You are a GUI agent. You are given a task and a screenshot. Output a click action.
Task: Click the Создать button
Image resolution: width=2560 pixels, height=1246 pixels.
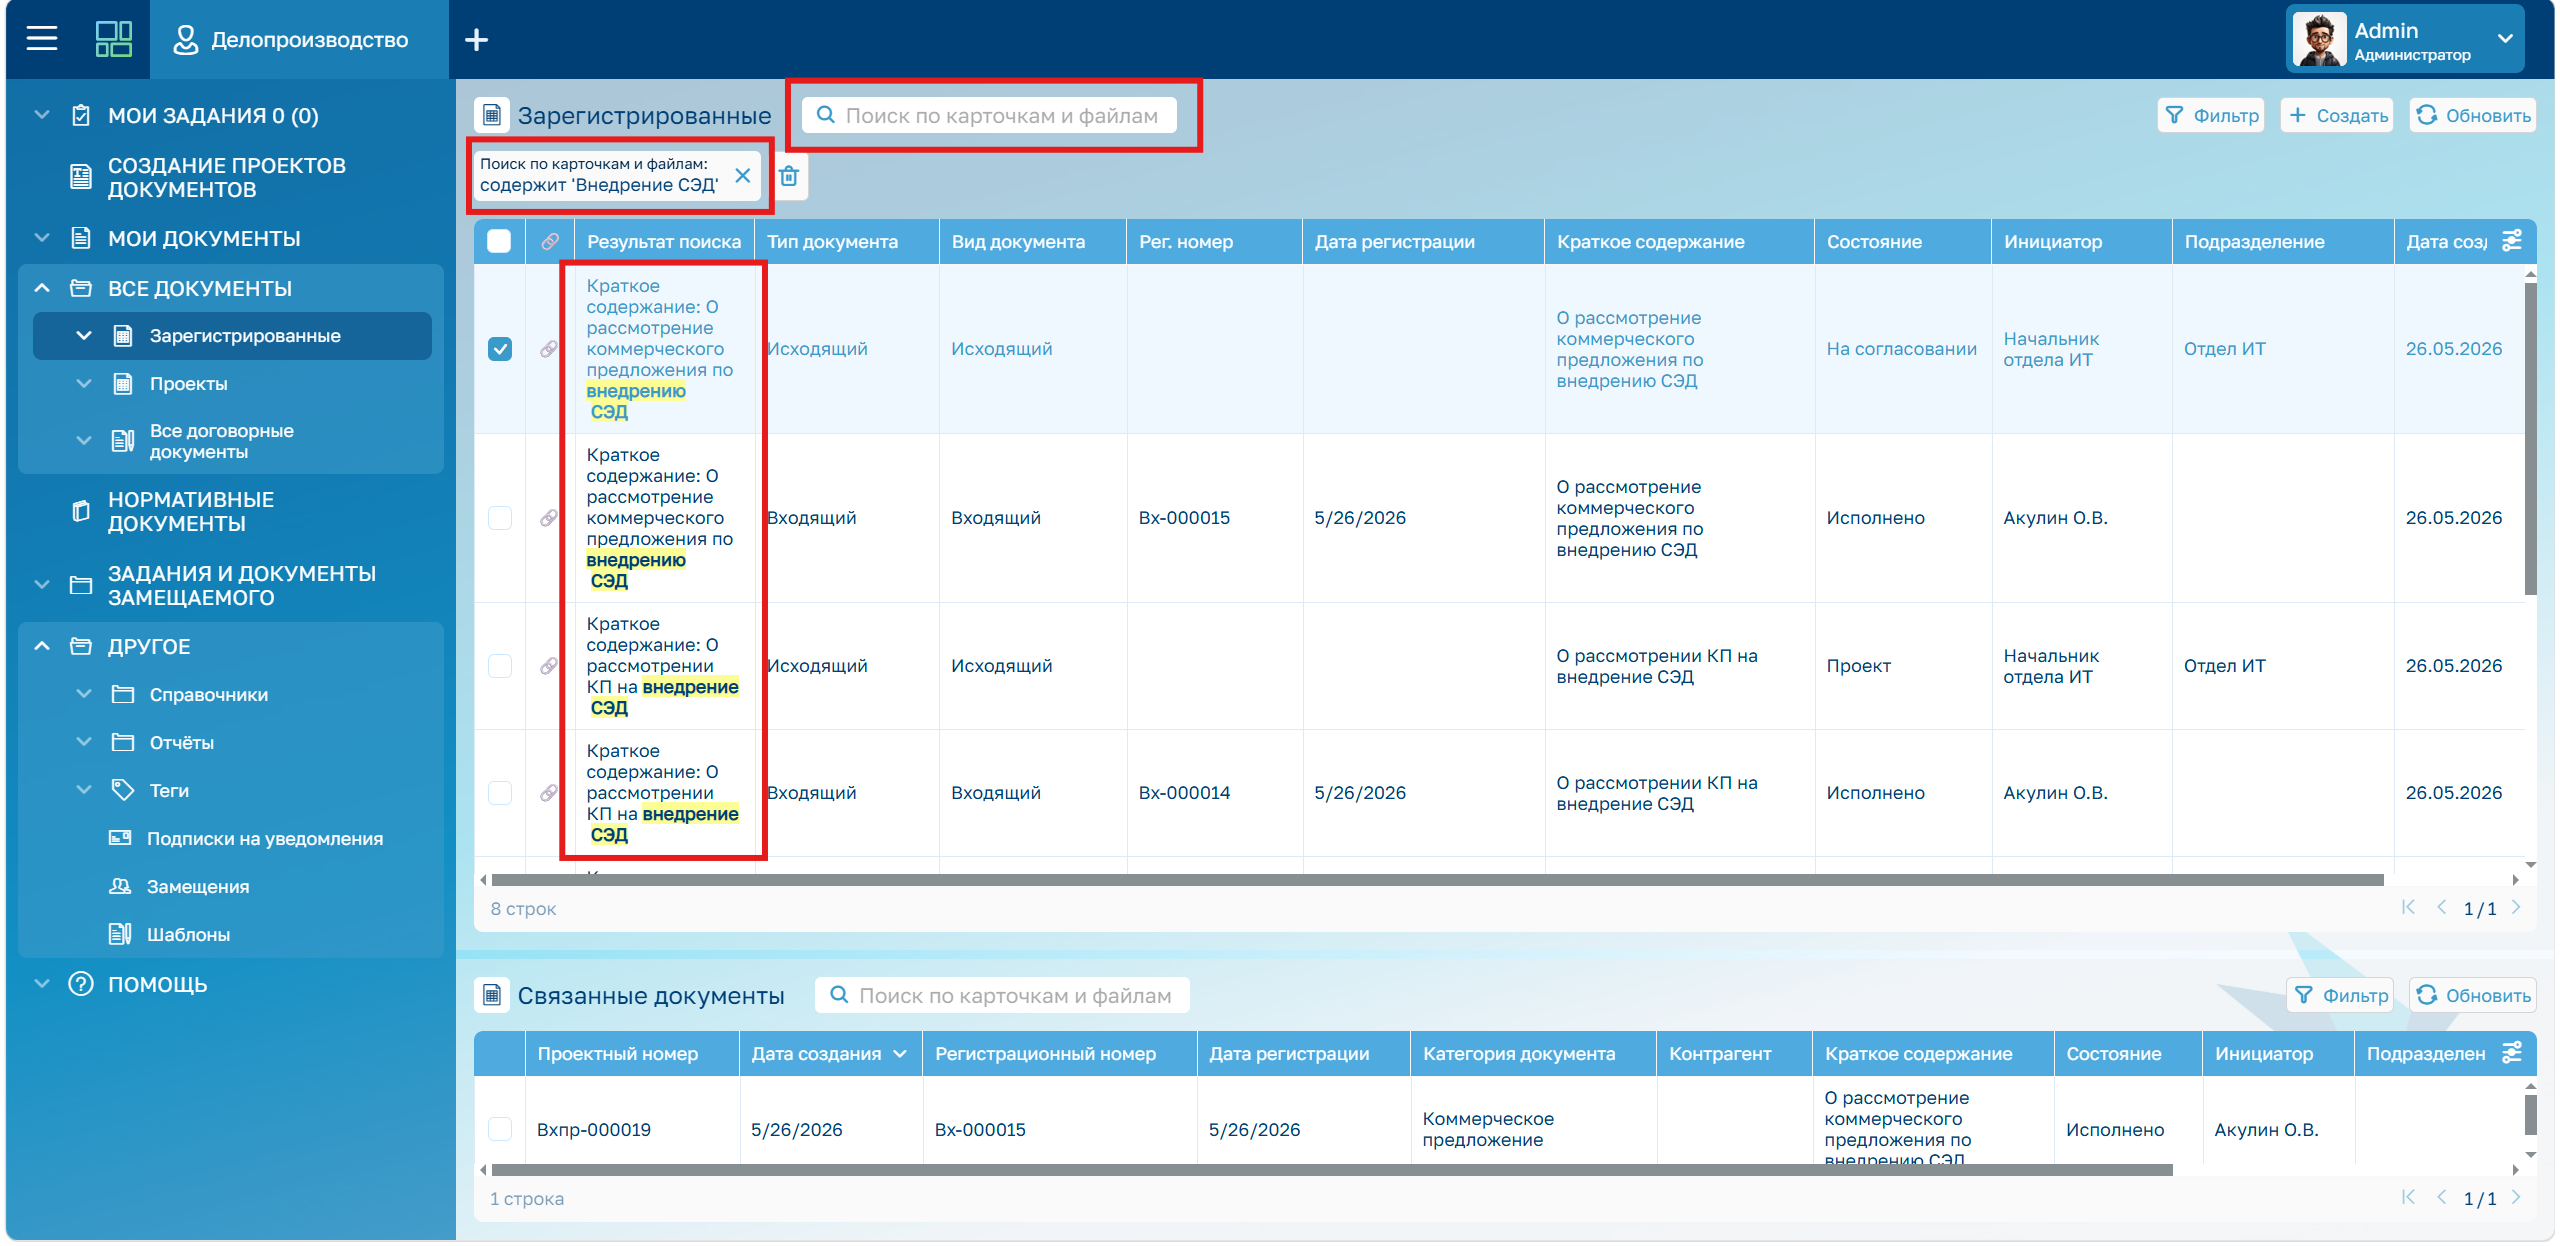[x=2338, y=115]
